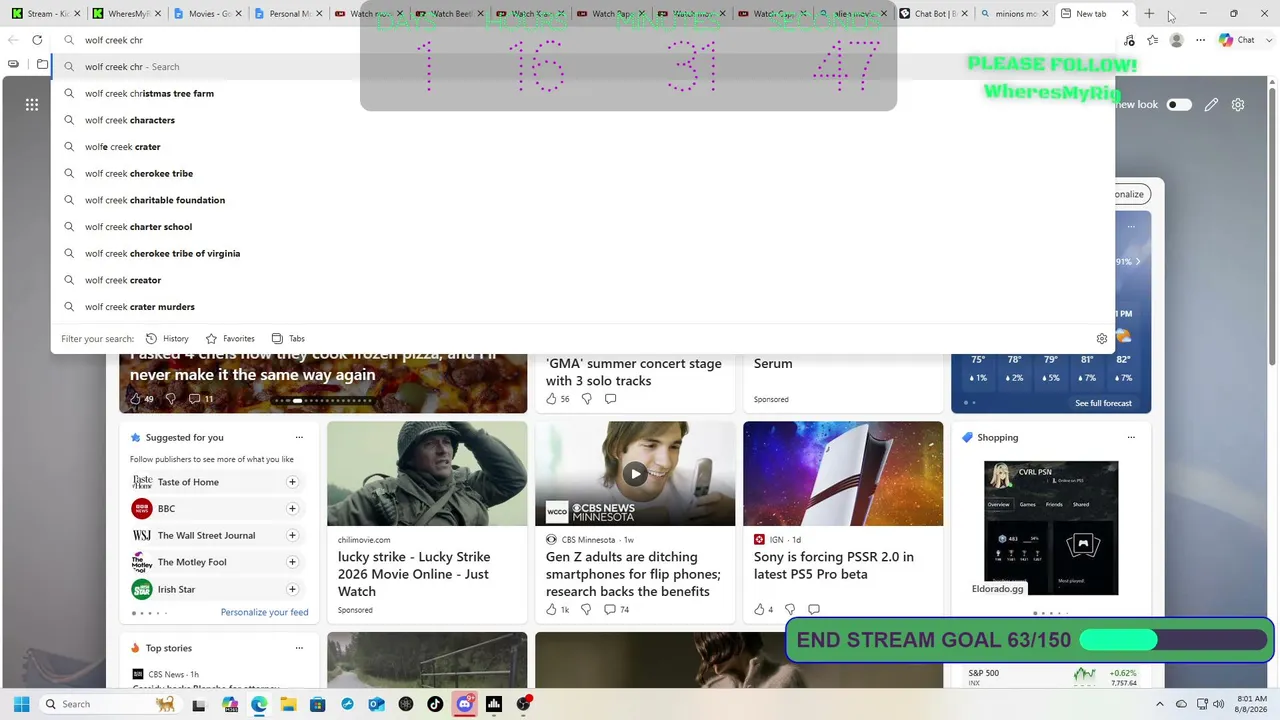Follow The Wall Street Journal publisher
Image resolution: width=1280 pixels, height=720 pixels.
coord(292,535)
